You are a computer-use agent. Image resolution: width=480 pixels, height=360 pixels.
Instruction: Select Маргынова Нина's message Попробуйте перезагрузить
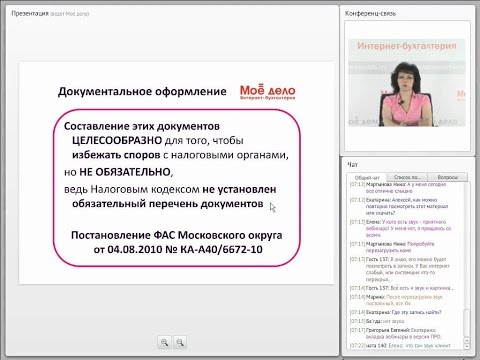(x=392, y=247)
